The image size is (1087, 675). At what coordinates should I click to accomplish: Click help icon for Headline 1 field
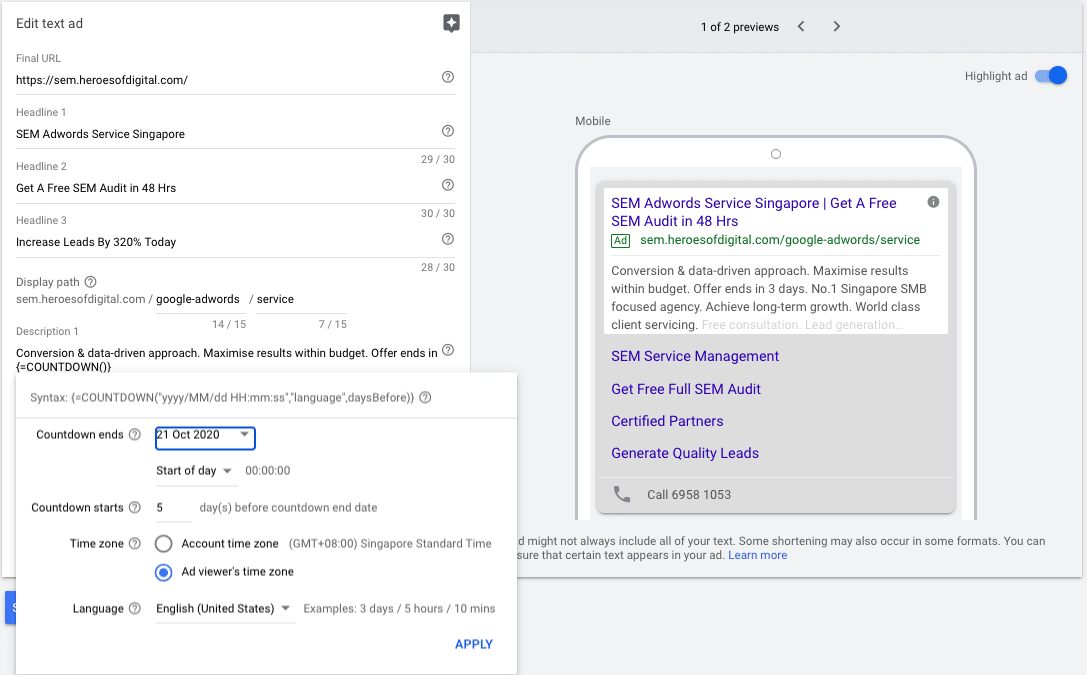coord(448,131)
